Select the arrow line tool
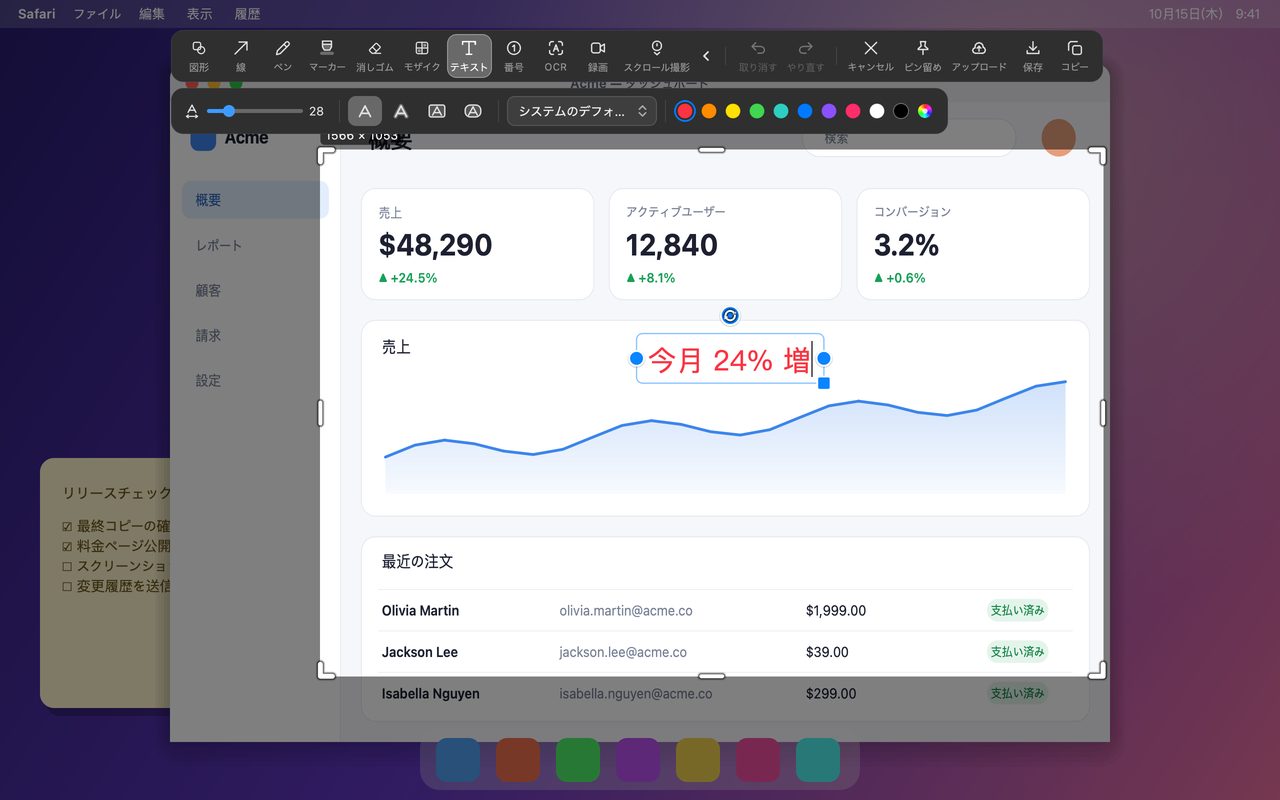 point(241,56)
